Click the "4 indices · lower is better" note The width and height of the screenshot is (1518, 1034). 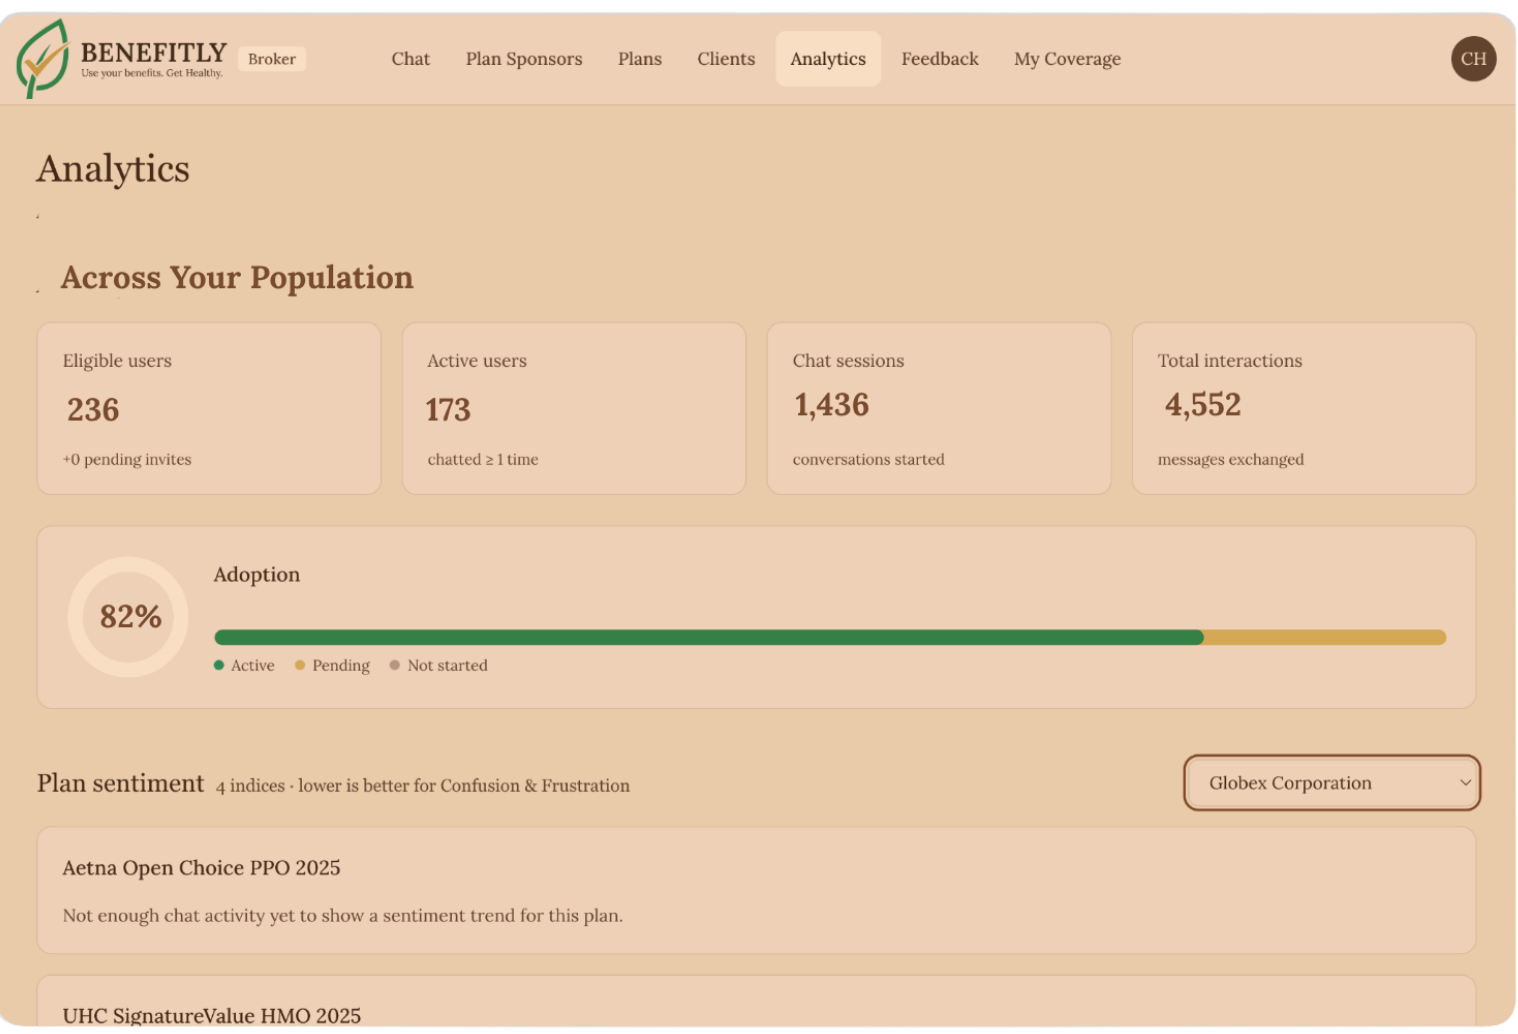[423, 786]
